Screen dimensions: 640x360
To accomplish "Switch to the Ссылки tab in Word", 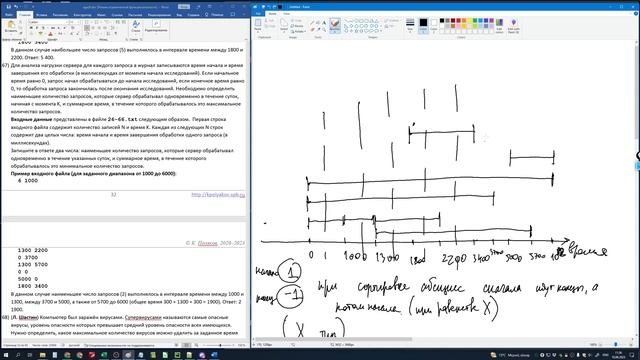I will [117, 15].
